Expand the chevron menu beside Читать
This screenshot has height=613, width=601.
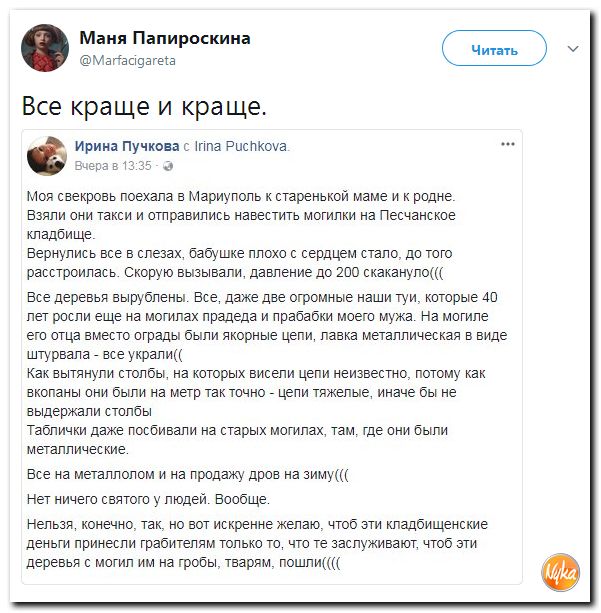(x=573, y=48)
